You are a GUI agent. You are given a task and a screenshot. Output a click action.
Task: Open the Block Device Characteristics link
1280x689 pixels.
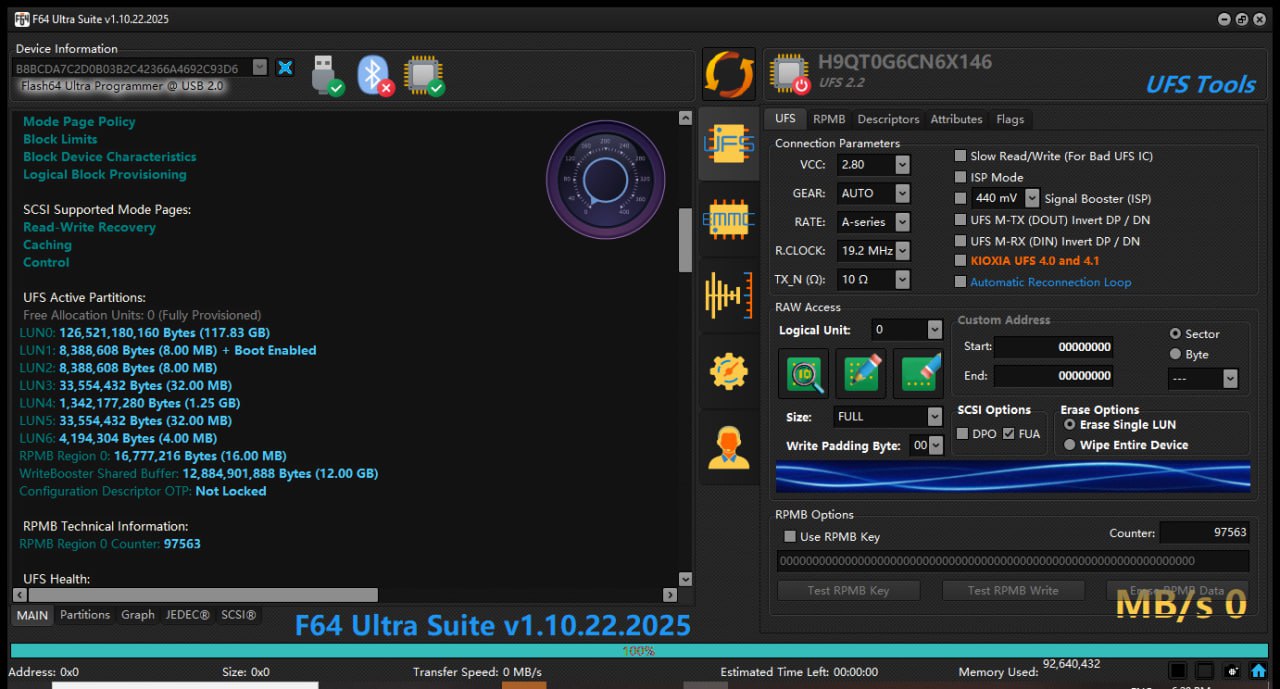pos(110,157)
